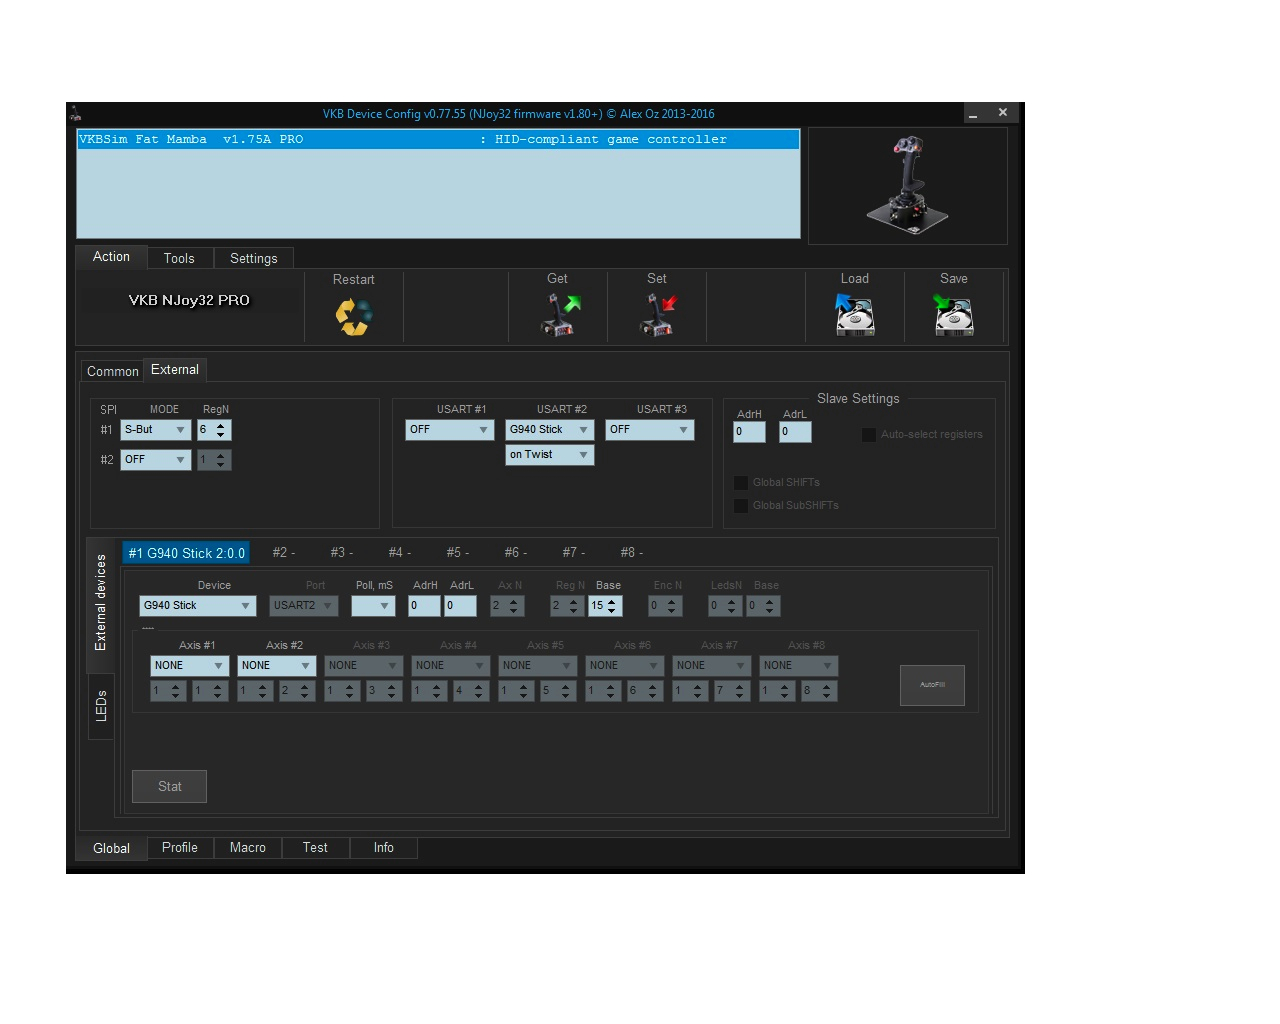Click the Restart device icon

[353, 317]
